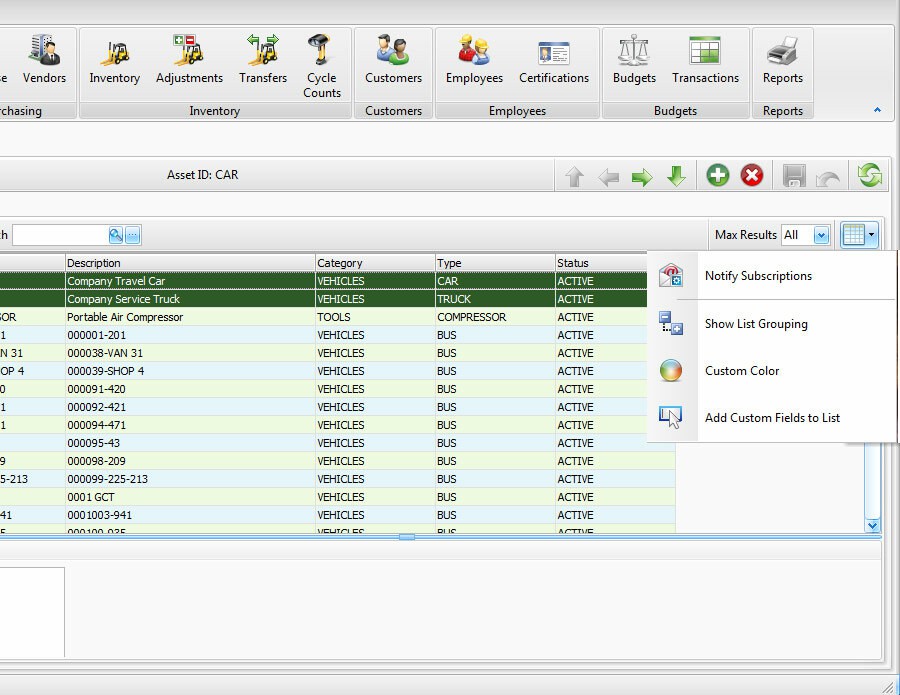Click the green plus to add an asset
Viewport: 900px width, 695px height.
pos(718,174)
